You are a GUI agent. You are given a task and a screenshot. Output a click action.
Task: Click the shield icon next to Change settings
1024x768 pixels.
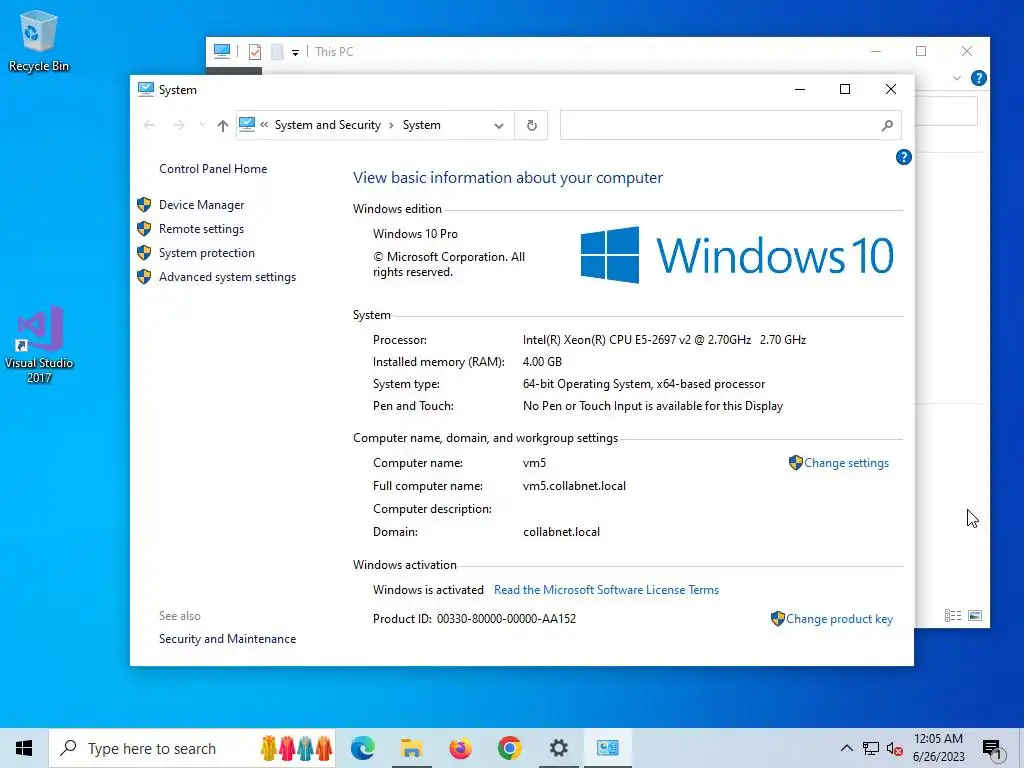795,463
